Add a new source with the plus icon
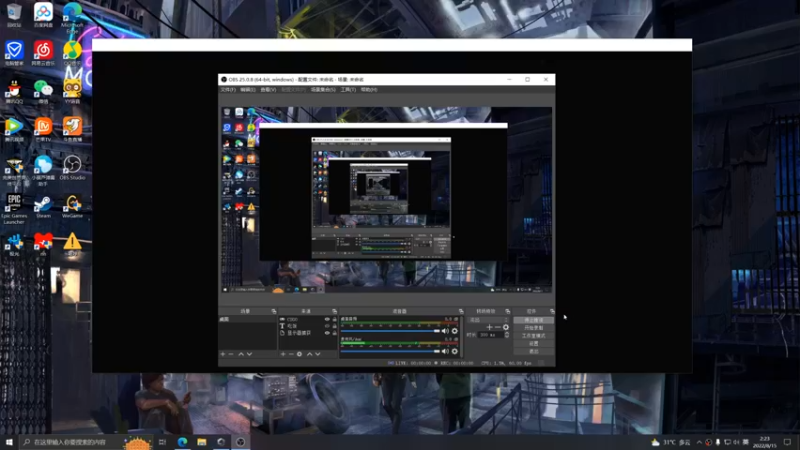Screen dimensions: 800x450 [x=283, y=354]
